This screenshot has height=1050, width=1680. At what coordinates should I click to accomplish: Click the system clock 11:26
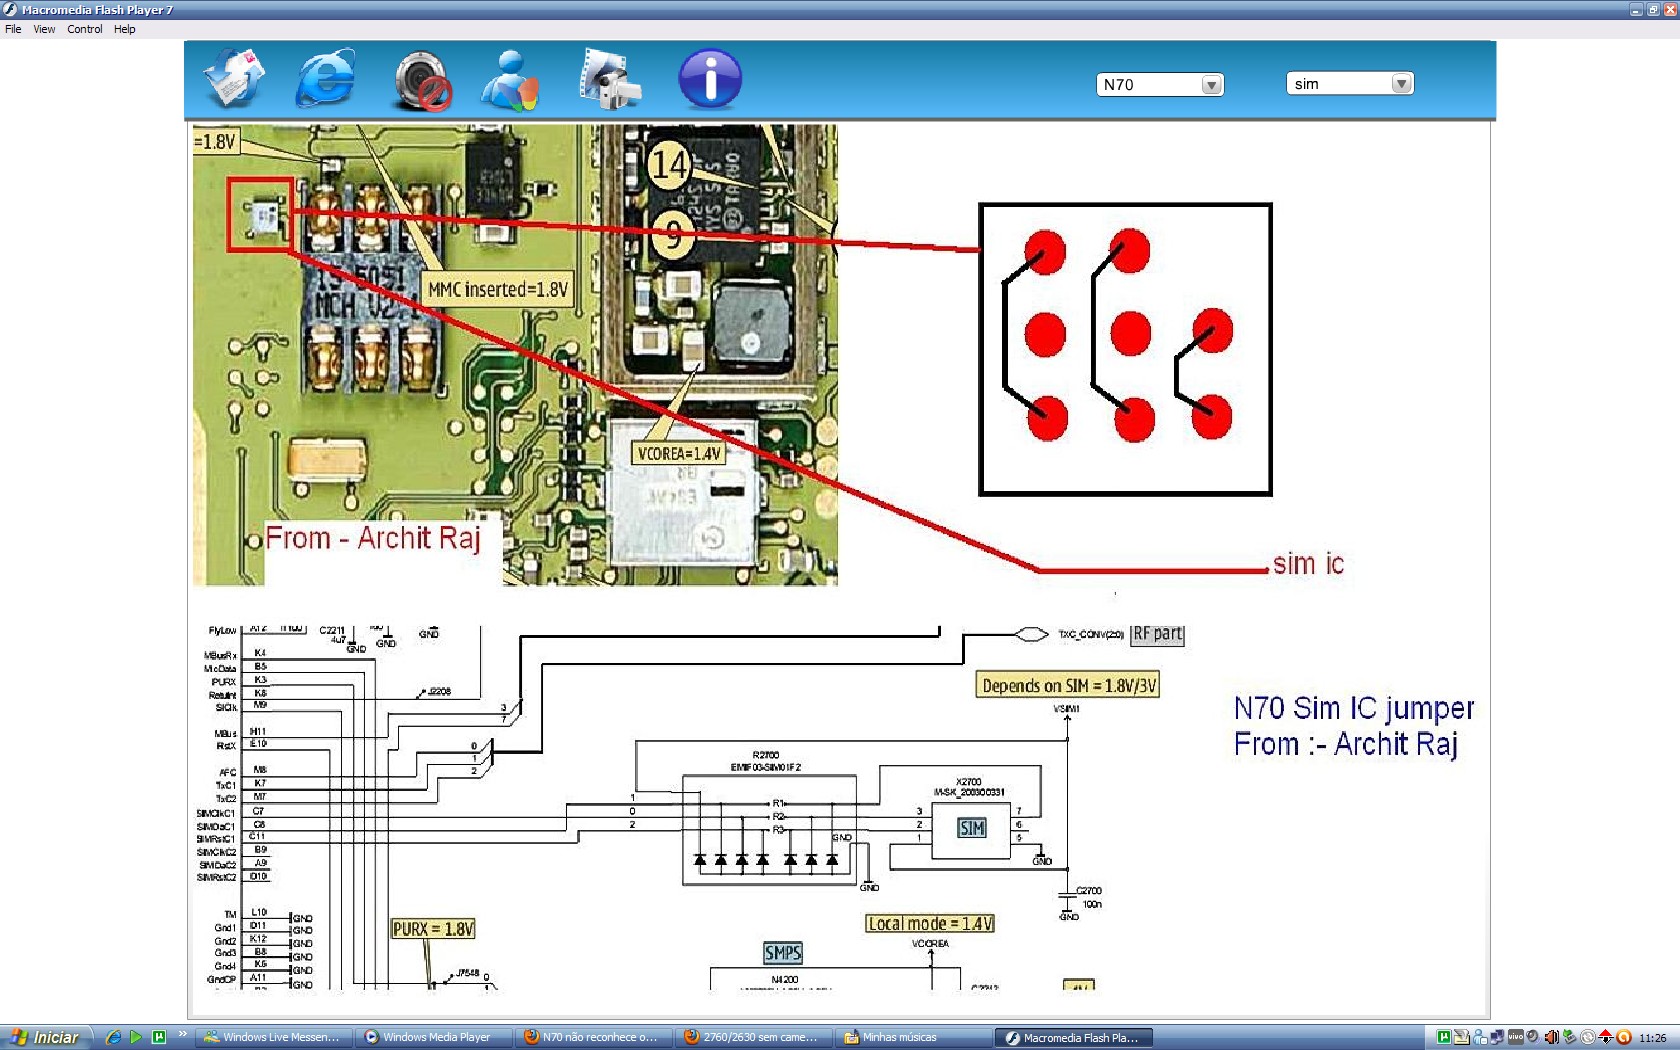(1653, 1038)
